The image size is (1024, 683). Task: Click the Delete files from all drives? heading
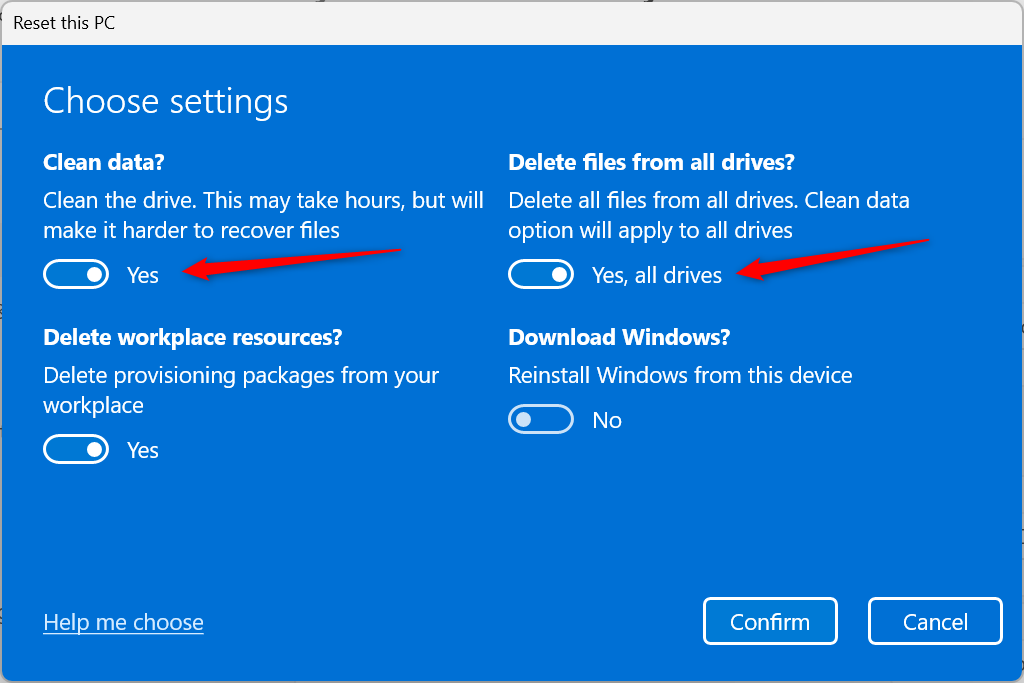tap(651, 162)
